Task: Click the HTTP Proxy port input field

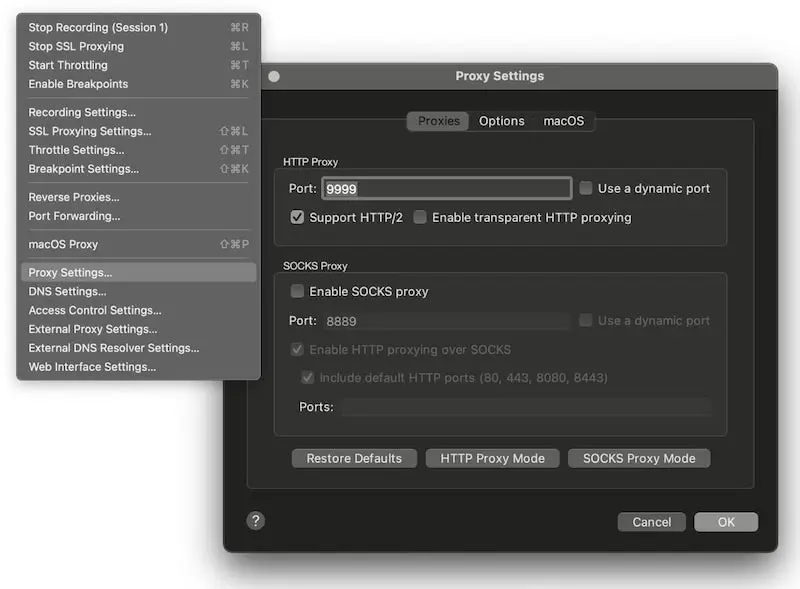Action: (x=446, y=188)
